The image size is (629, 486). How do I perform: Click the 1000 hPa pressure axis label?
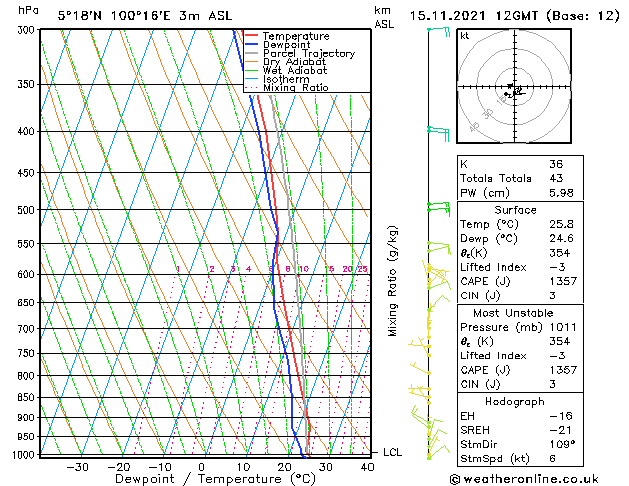point(24,455)
